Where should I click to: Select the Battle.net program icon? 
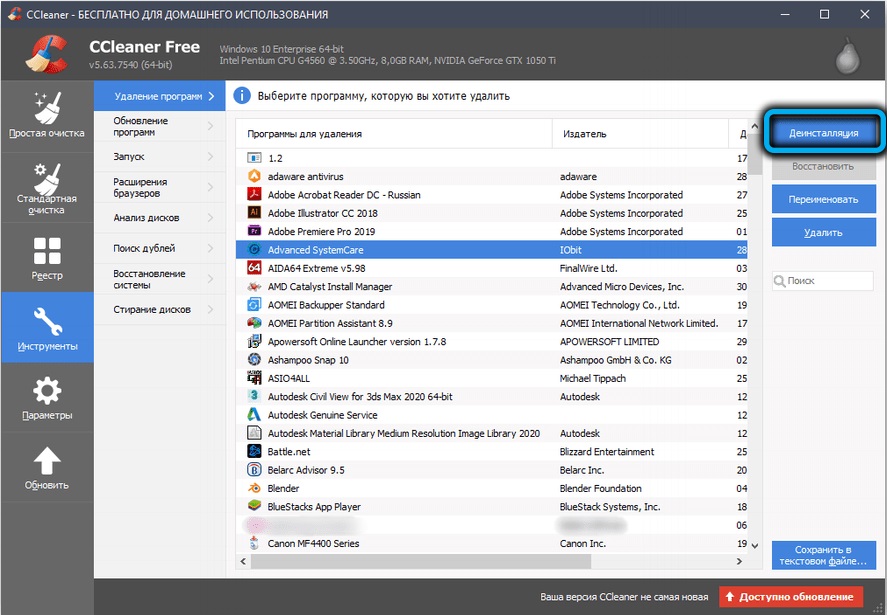coord(253,452)
